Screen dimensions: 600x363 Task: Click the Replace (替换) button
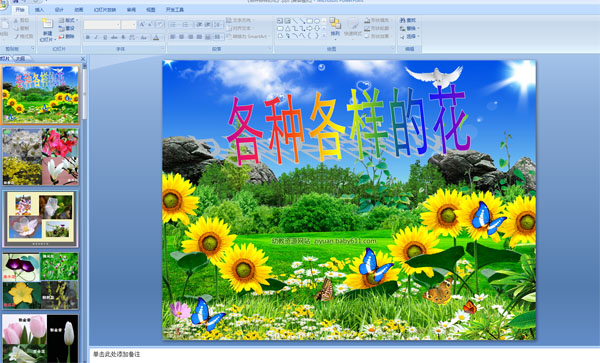point(410,28)
